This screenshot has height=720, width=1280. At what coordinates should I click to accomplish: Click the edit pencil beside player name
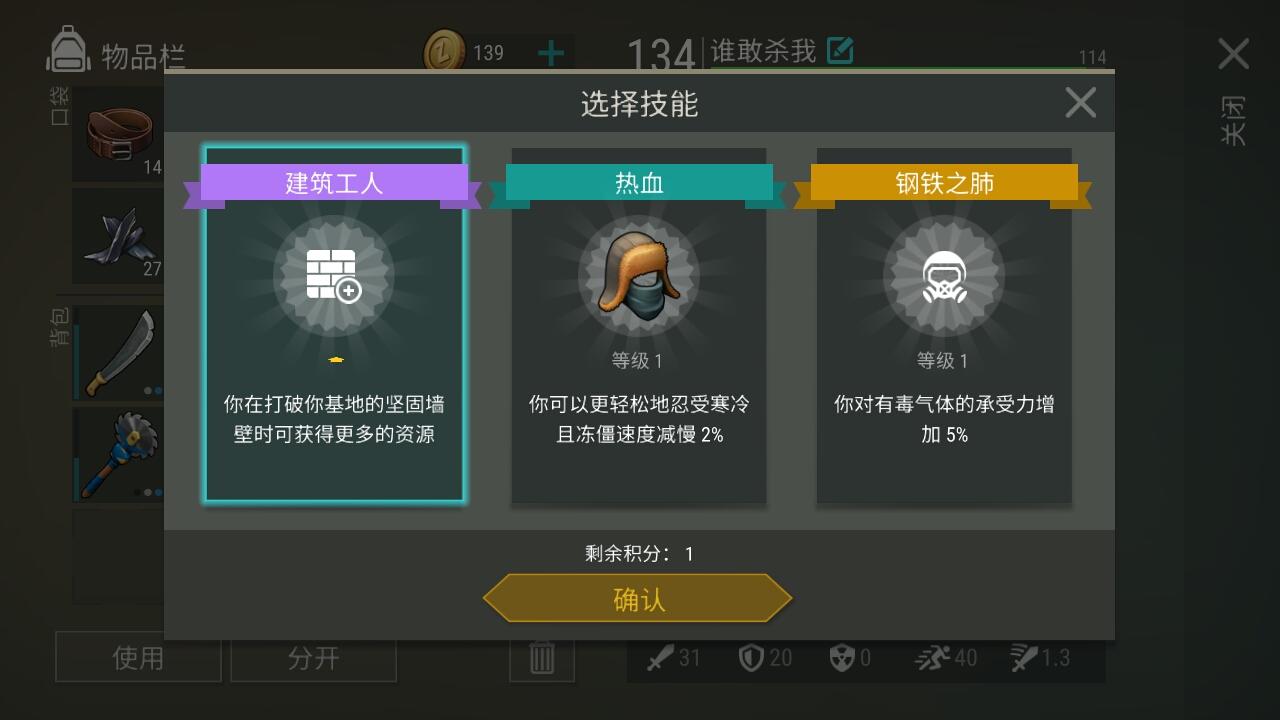840,50
